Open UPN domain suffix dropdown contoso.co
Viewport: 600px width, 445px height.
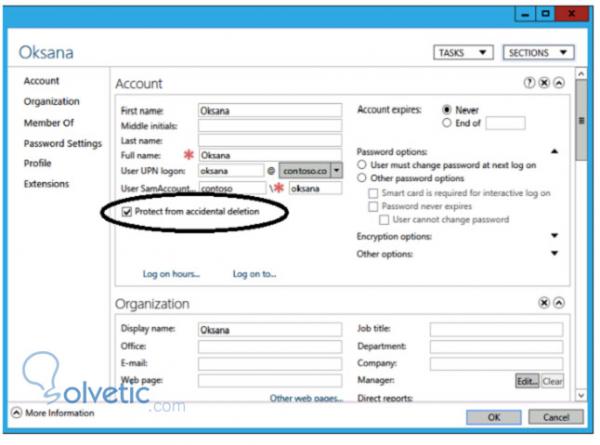click(336, 170)
